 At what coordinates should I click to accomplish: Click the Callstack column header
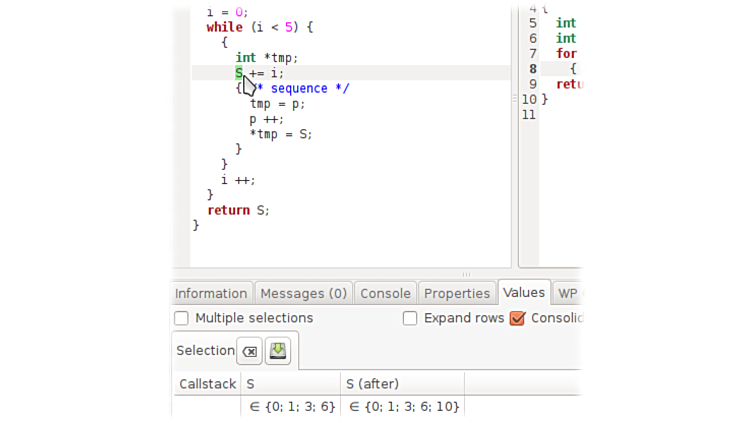point(207,384)
